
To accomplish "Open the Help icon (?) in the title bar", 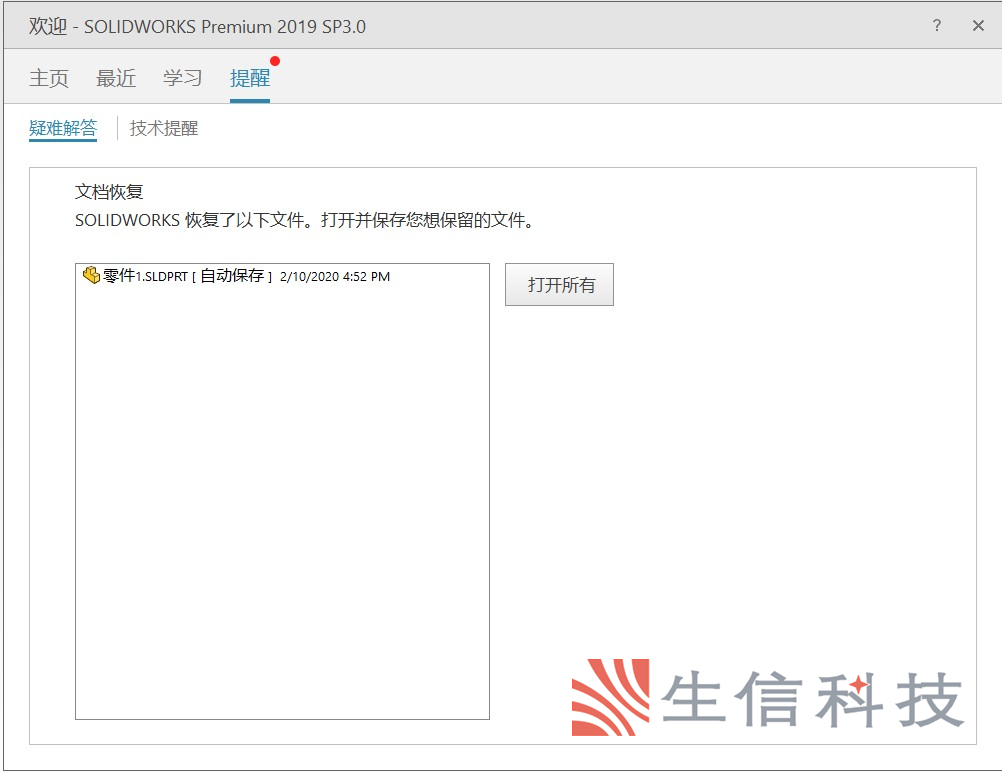I will [936, 26].
